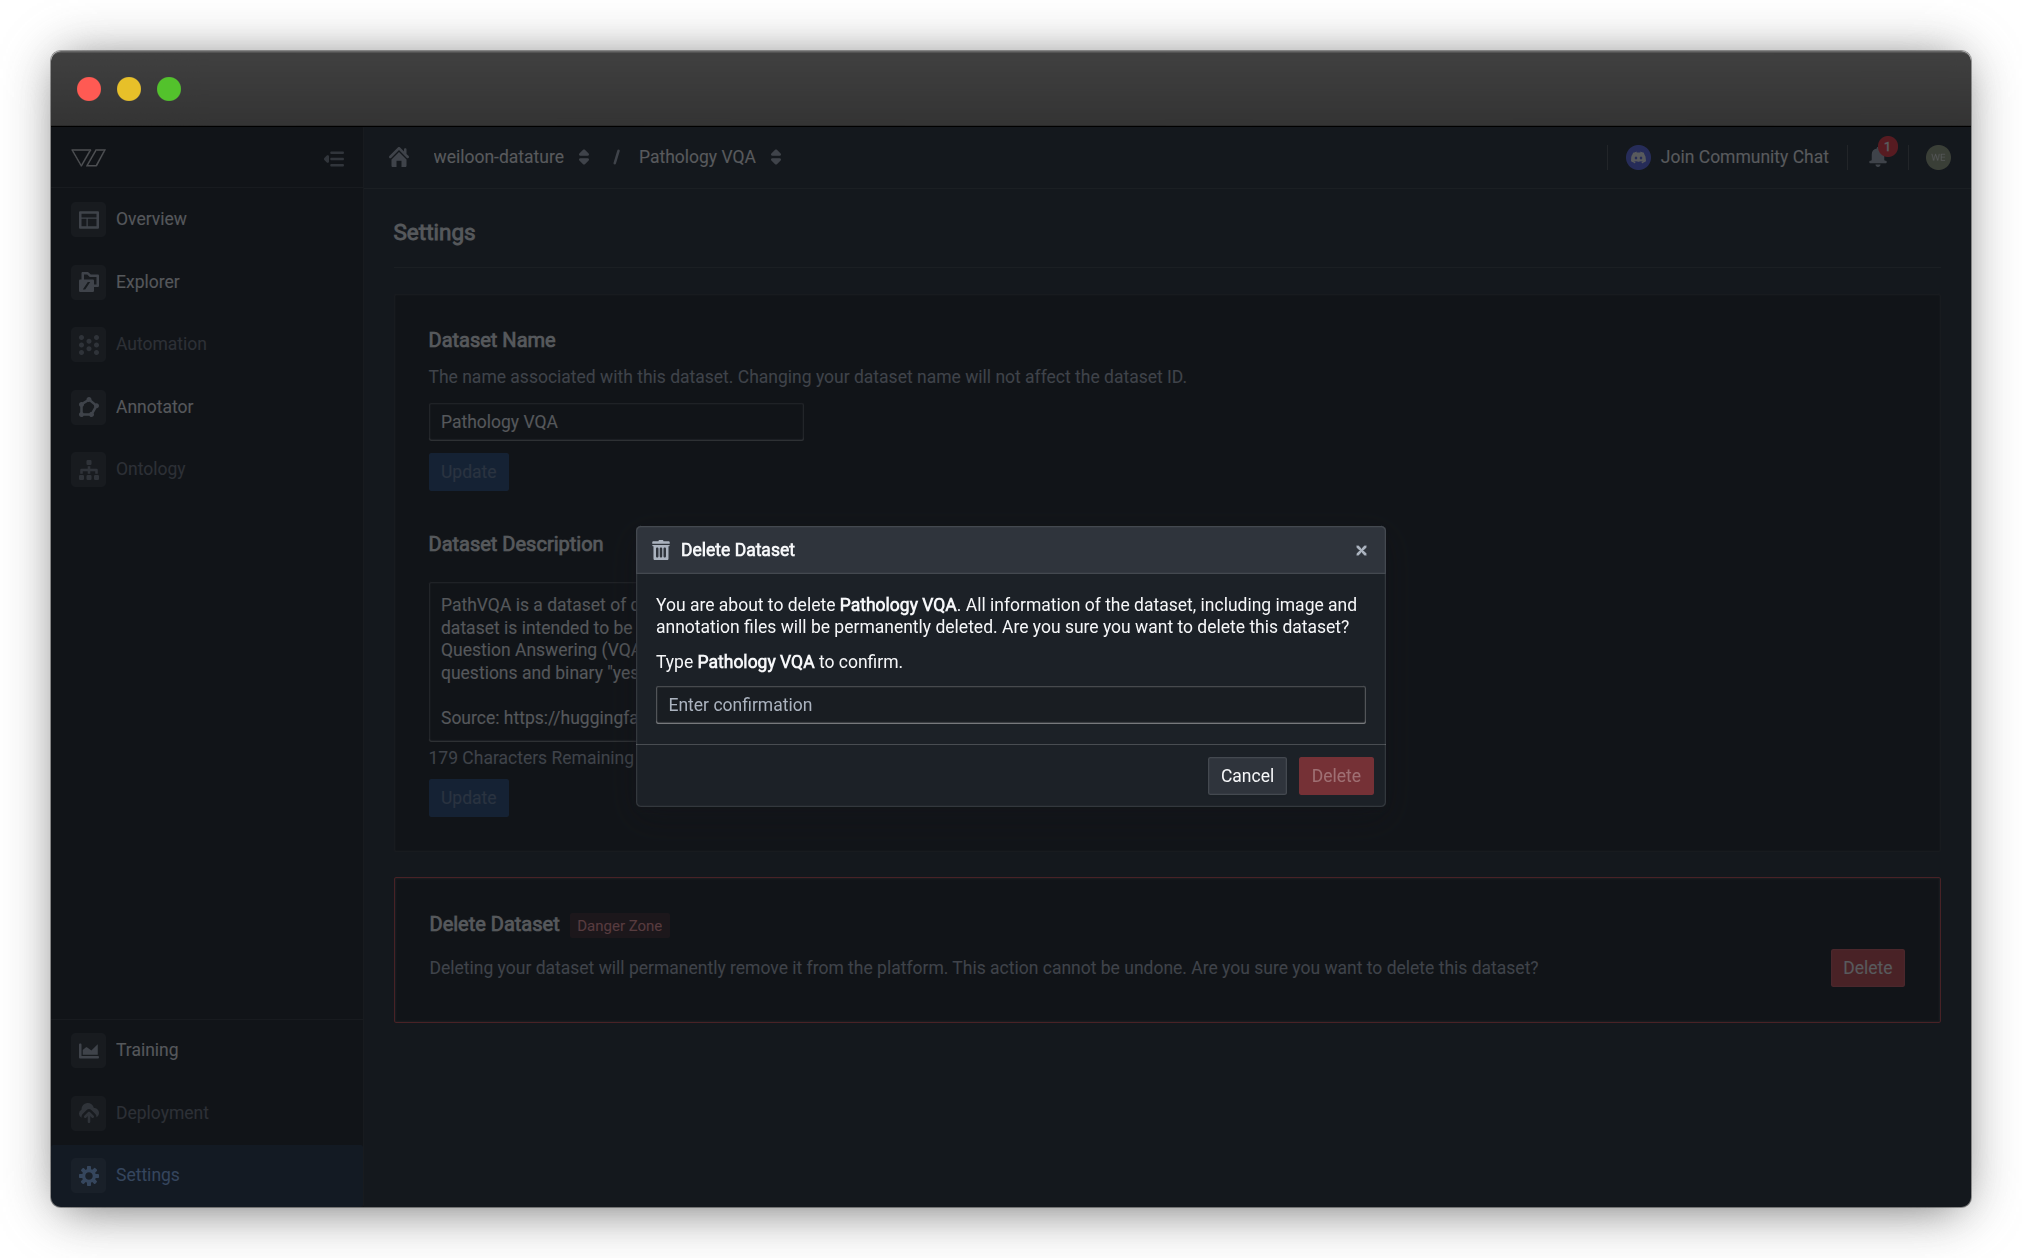Open the Training section icon
Screen dimensions: 2022x1258
[89, 1050]
